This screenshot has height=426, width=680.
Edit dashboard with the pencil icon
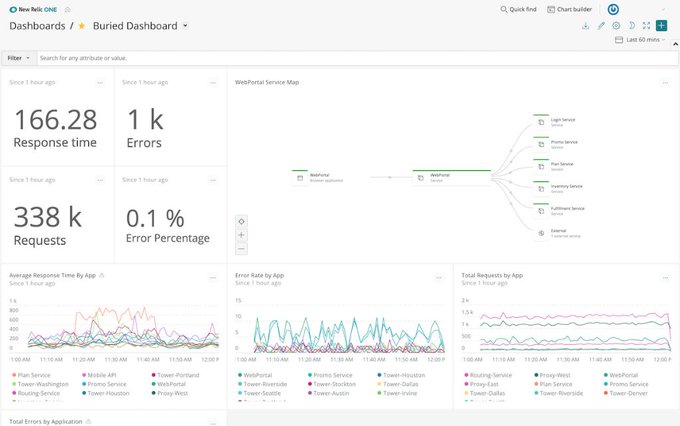pos(601,26)
